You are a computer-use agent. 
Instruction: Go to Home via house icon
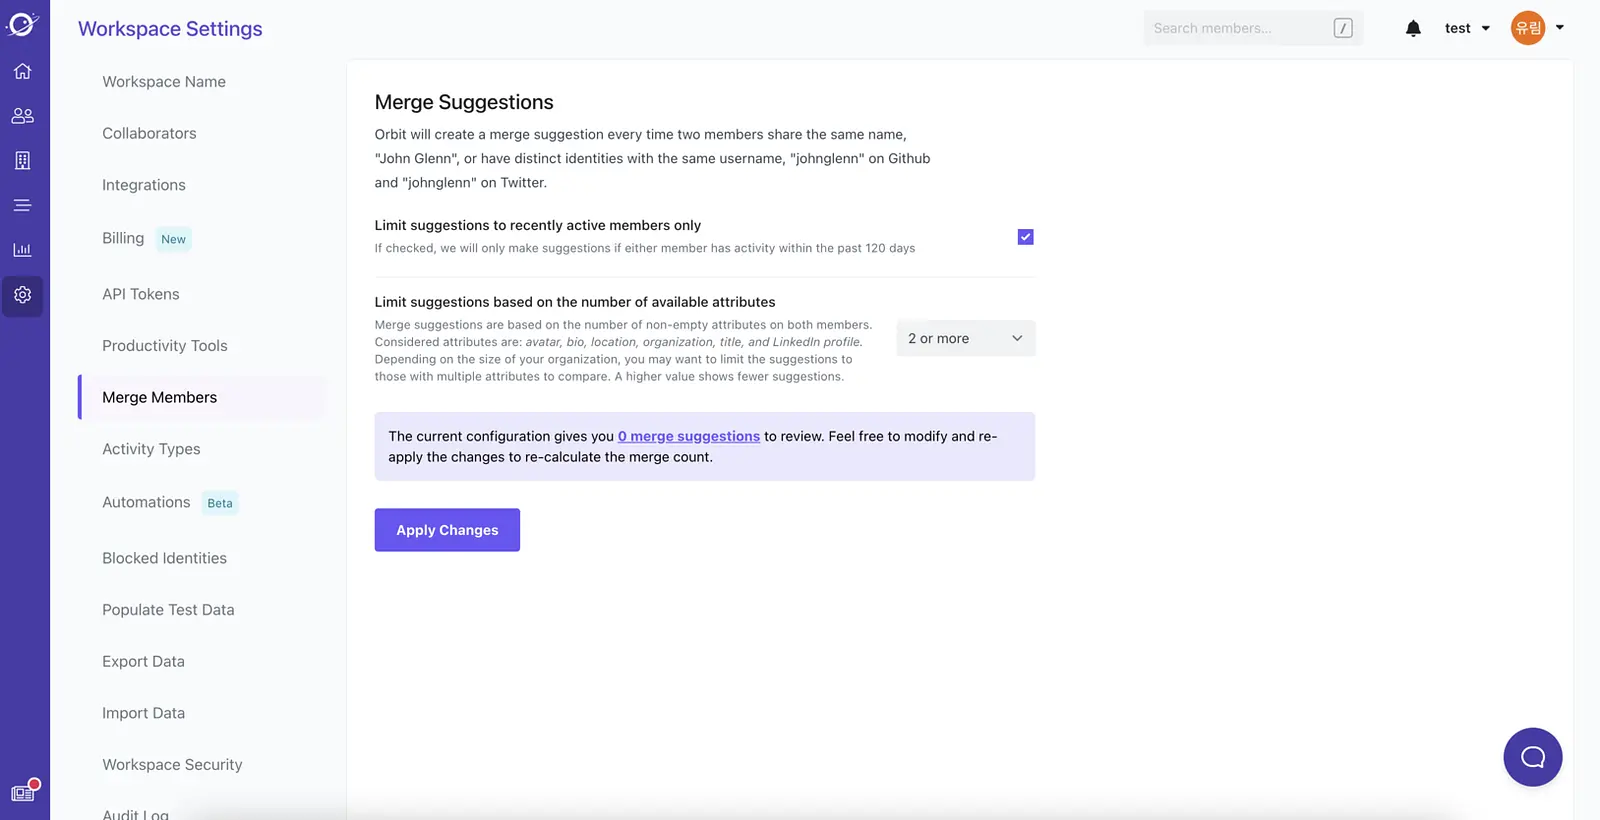pos(22,71)
